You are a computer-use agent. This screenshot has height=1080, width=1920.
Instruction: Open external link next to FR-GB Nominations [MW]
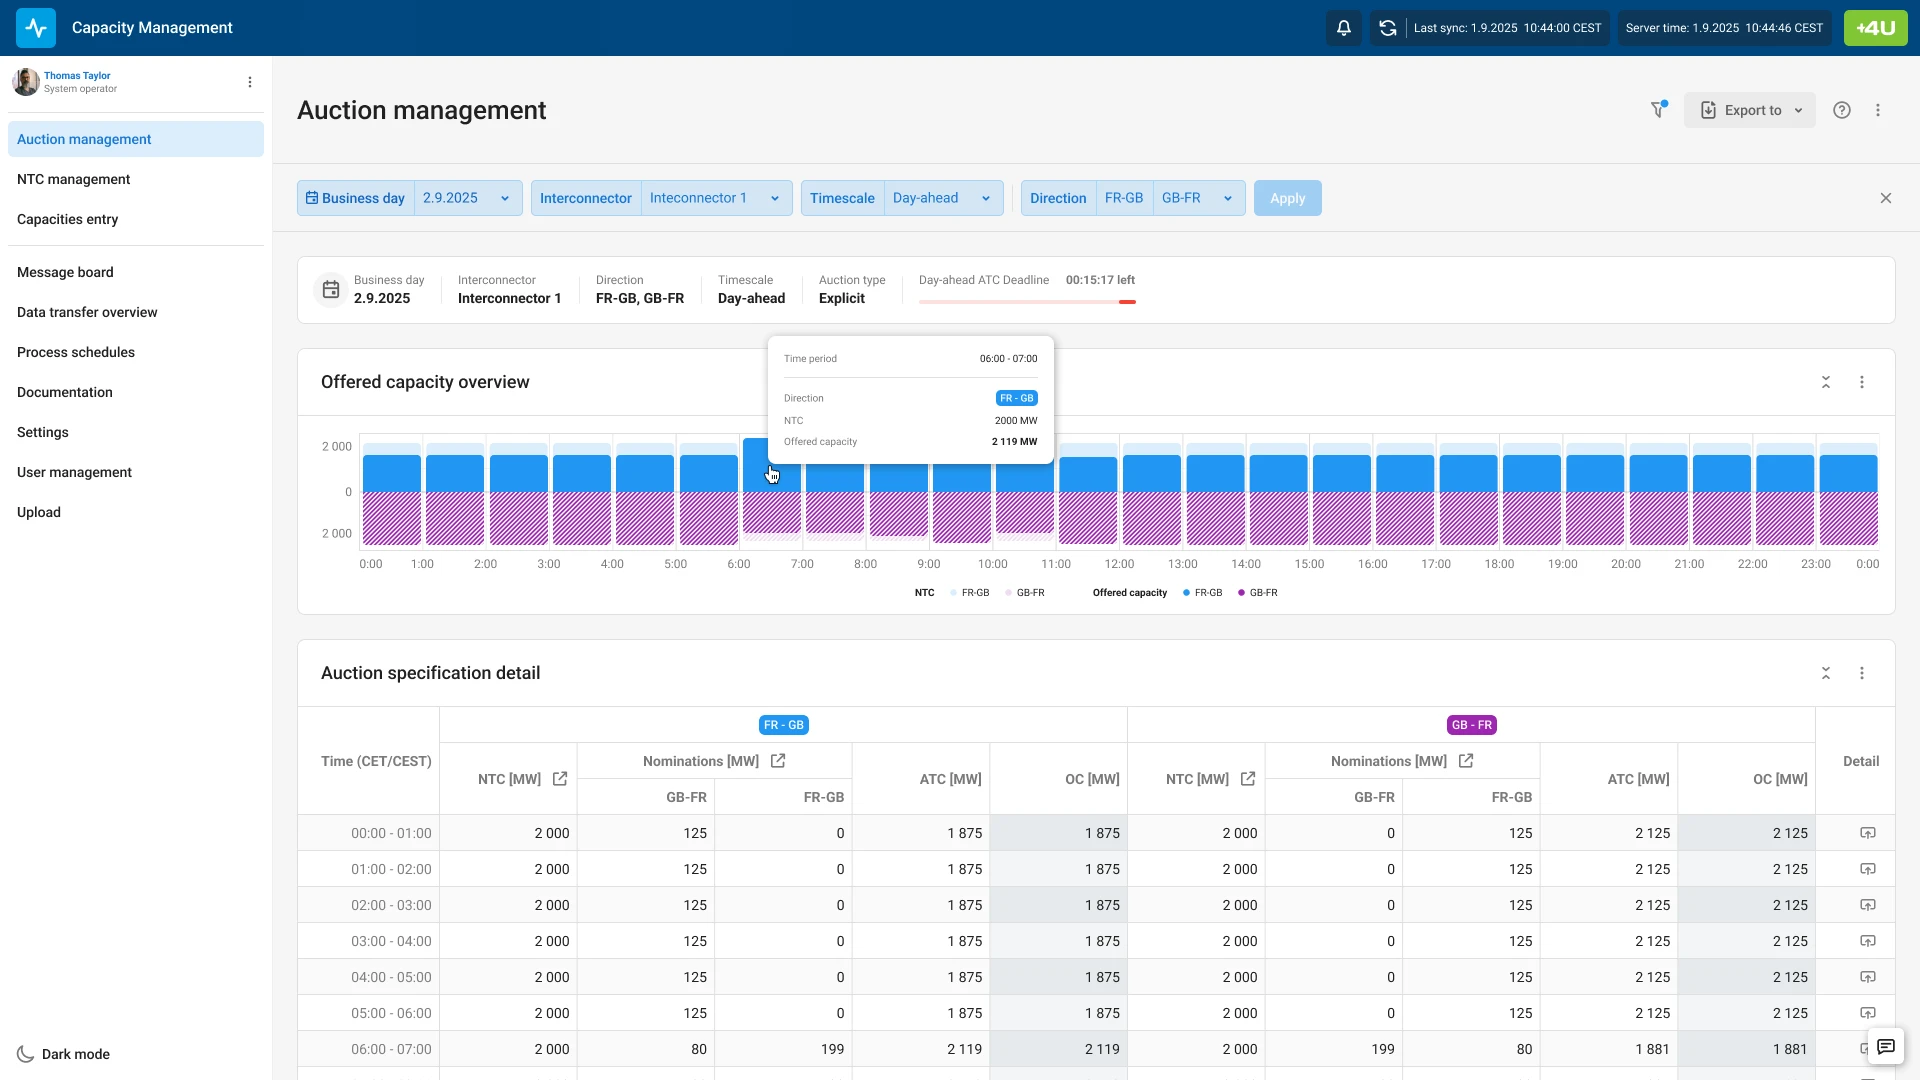point(778,761)
